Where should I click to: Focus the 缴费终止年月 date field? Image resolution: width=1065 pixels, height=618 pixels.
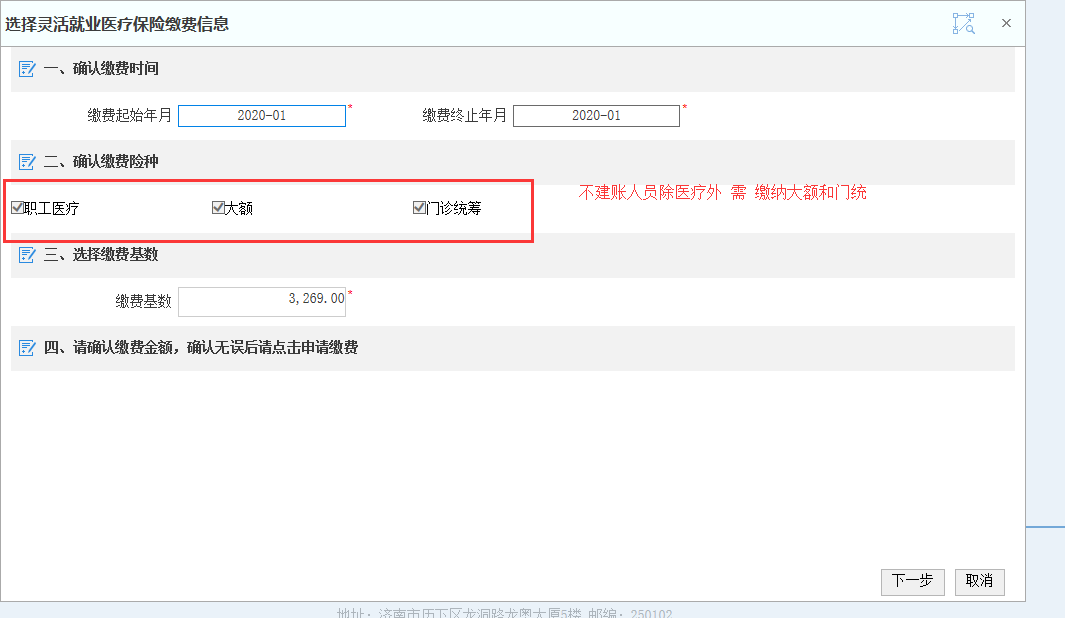tap(596, 115)
